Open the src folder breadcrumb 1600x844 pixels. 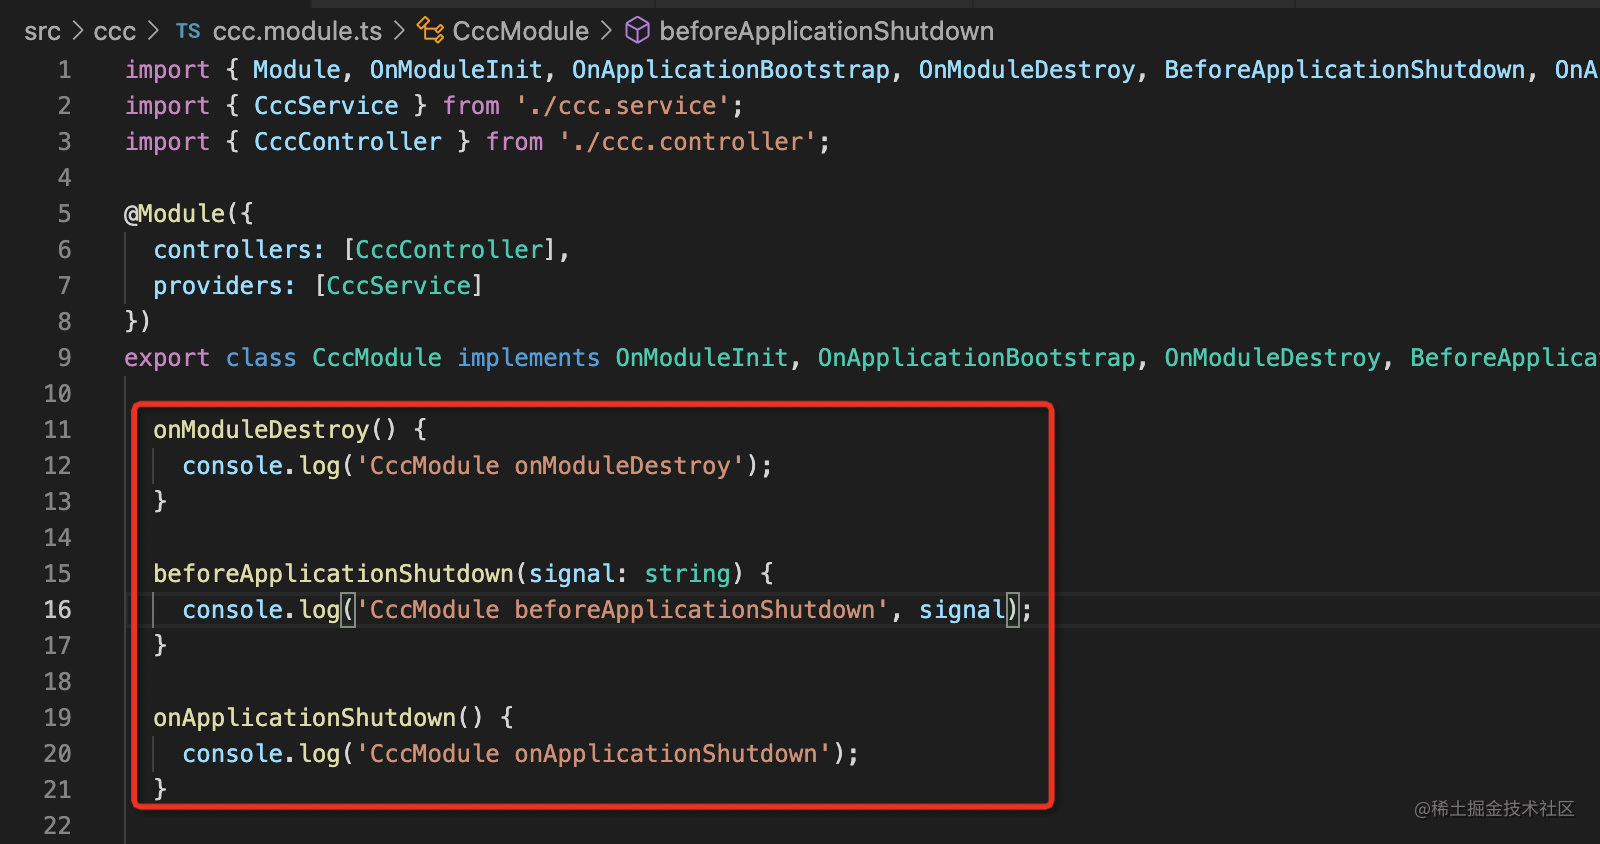pyautogui.click(x=42, y=31)
